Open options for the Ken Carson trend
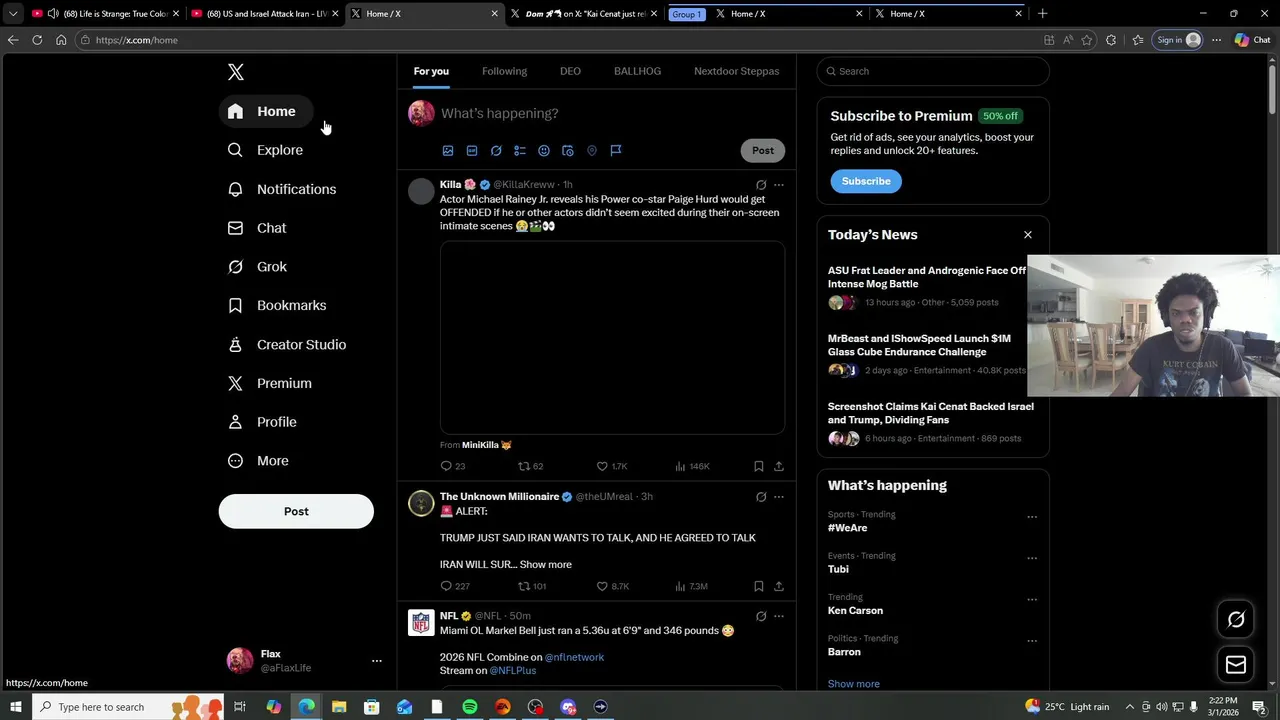 1032,599
